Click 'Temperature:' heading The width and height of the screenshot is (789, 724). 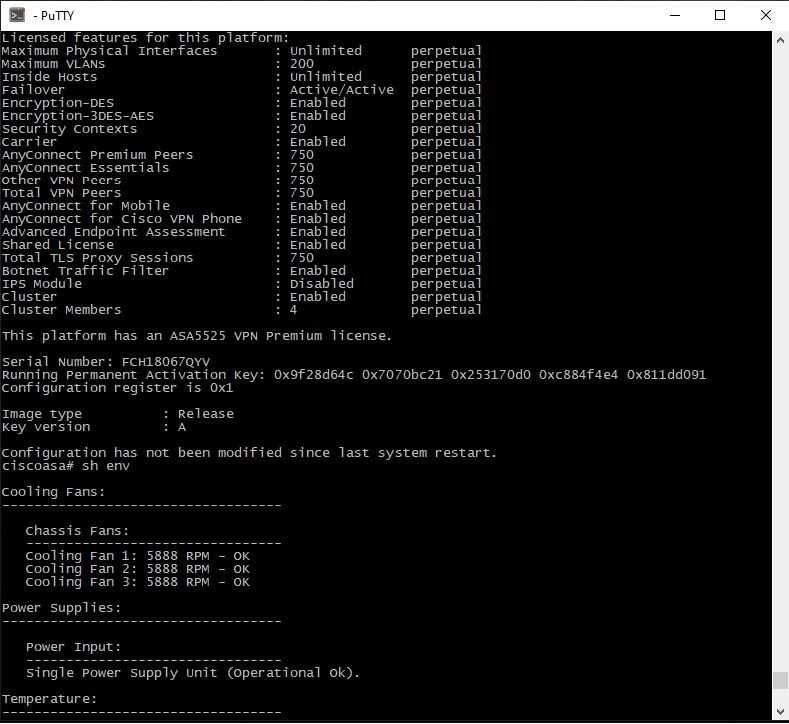click(x=49, y=699)
